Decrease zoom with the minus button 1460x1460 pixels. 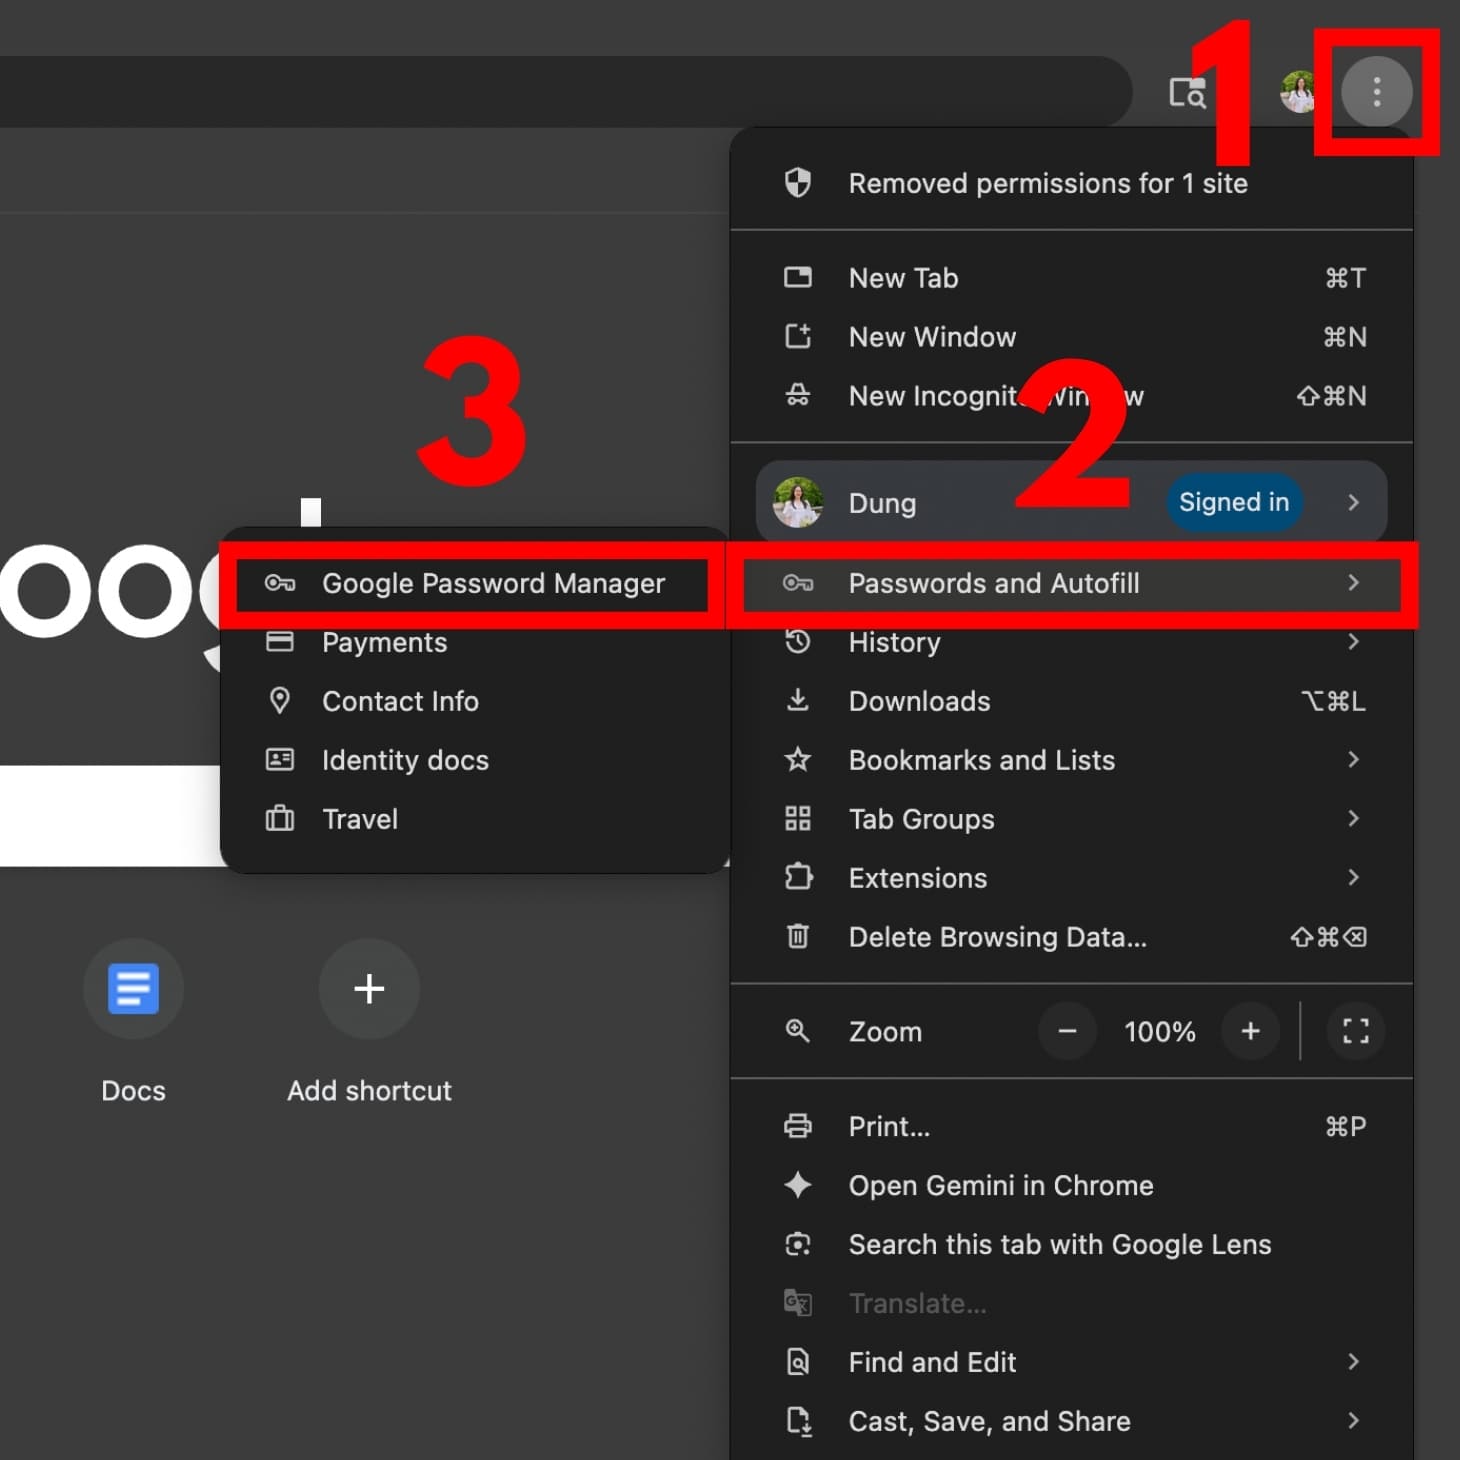(x=1067, y=1031)
